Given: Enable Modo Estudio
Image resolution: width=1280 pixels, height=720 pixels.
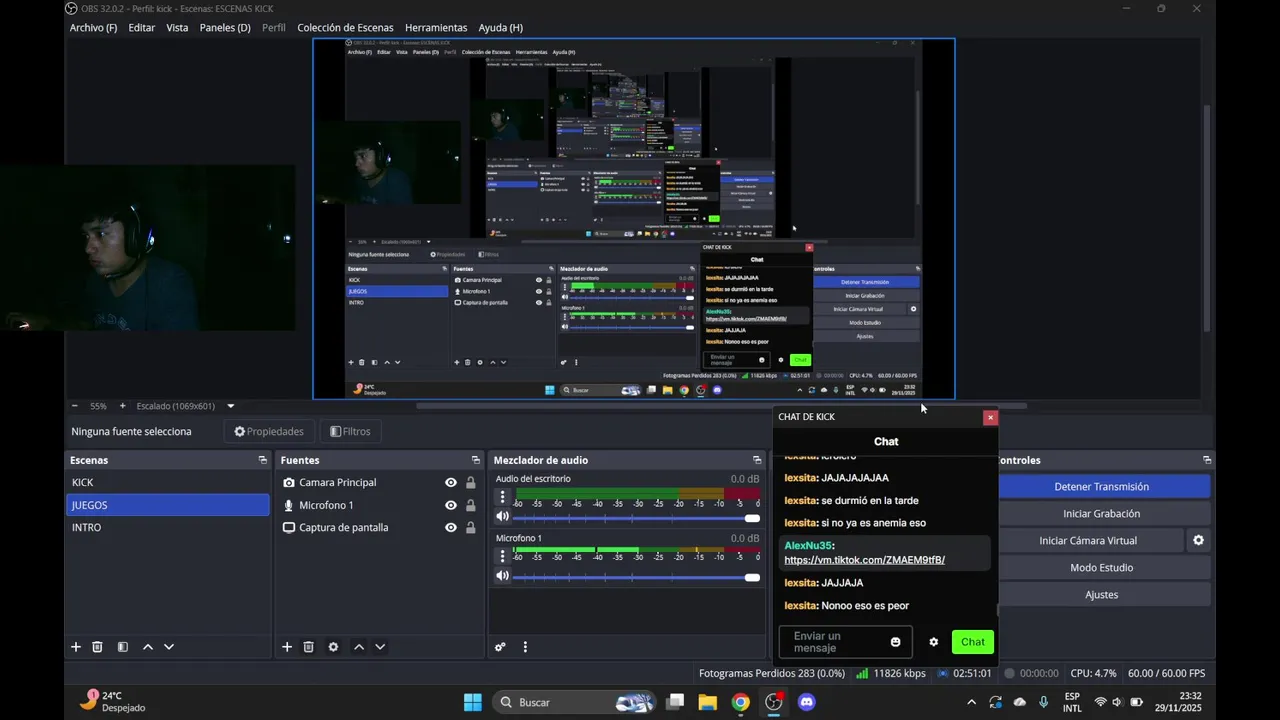Looking at the screenshot, I should pyautogui.click(x=1102, y=567).
